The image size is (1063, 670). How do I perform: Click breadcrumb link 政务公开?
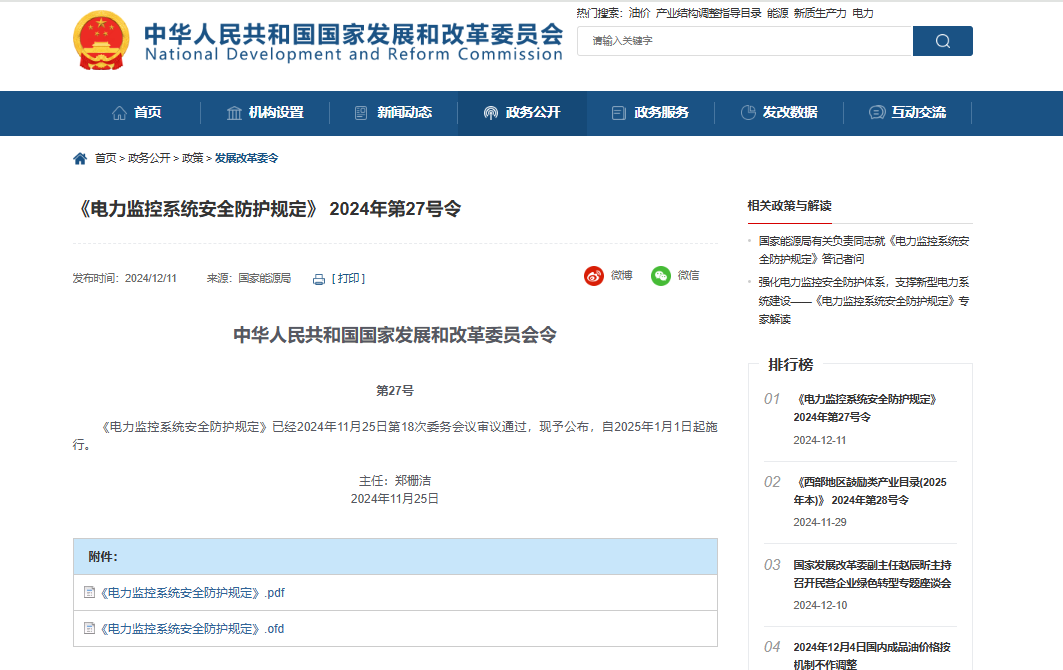point(149,158)
